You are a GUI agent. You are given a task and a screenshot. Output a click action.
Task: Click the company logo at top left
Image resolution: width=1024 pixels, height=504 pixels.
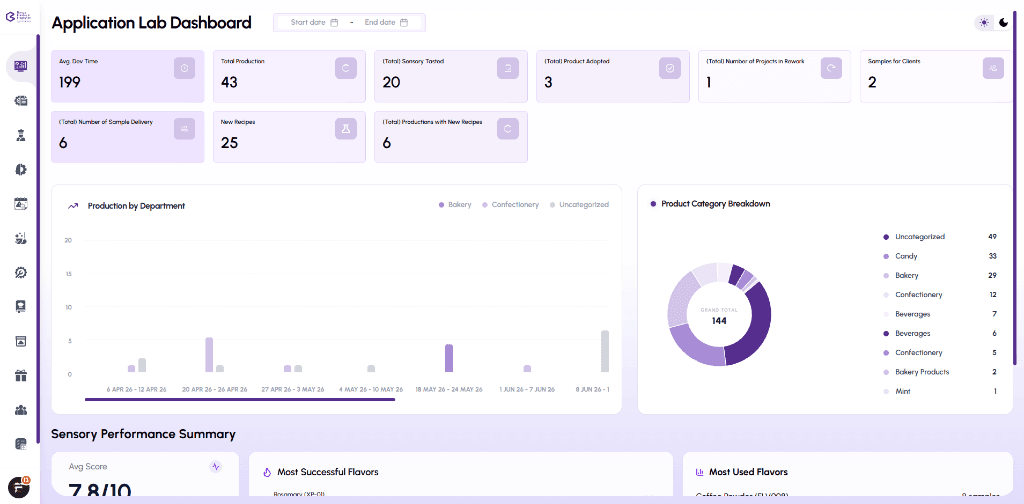point(20,16)
